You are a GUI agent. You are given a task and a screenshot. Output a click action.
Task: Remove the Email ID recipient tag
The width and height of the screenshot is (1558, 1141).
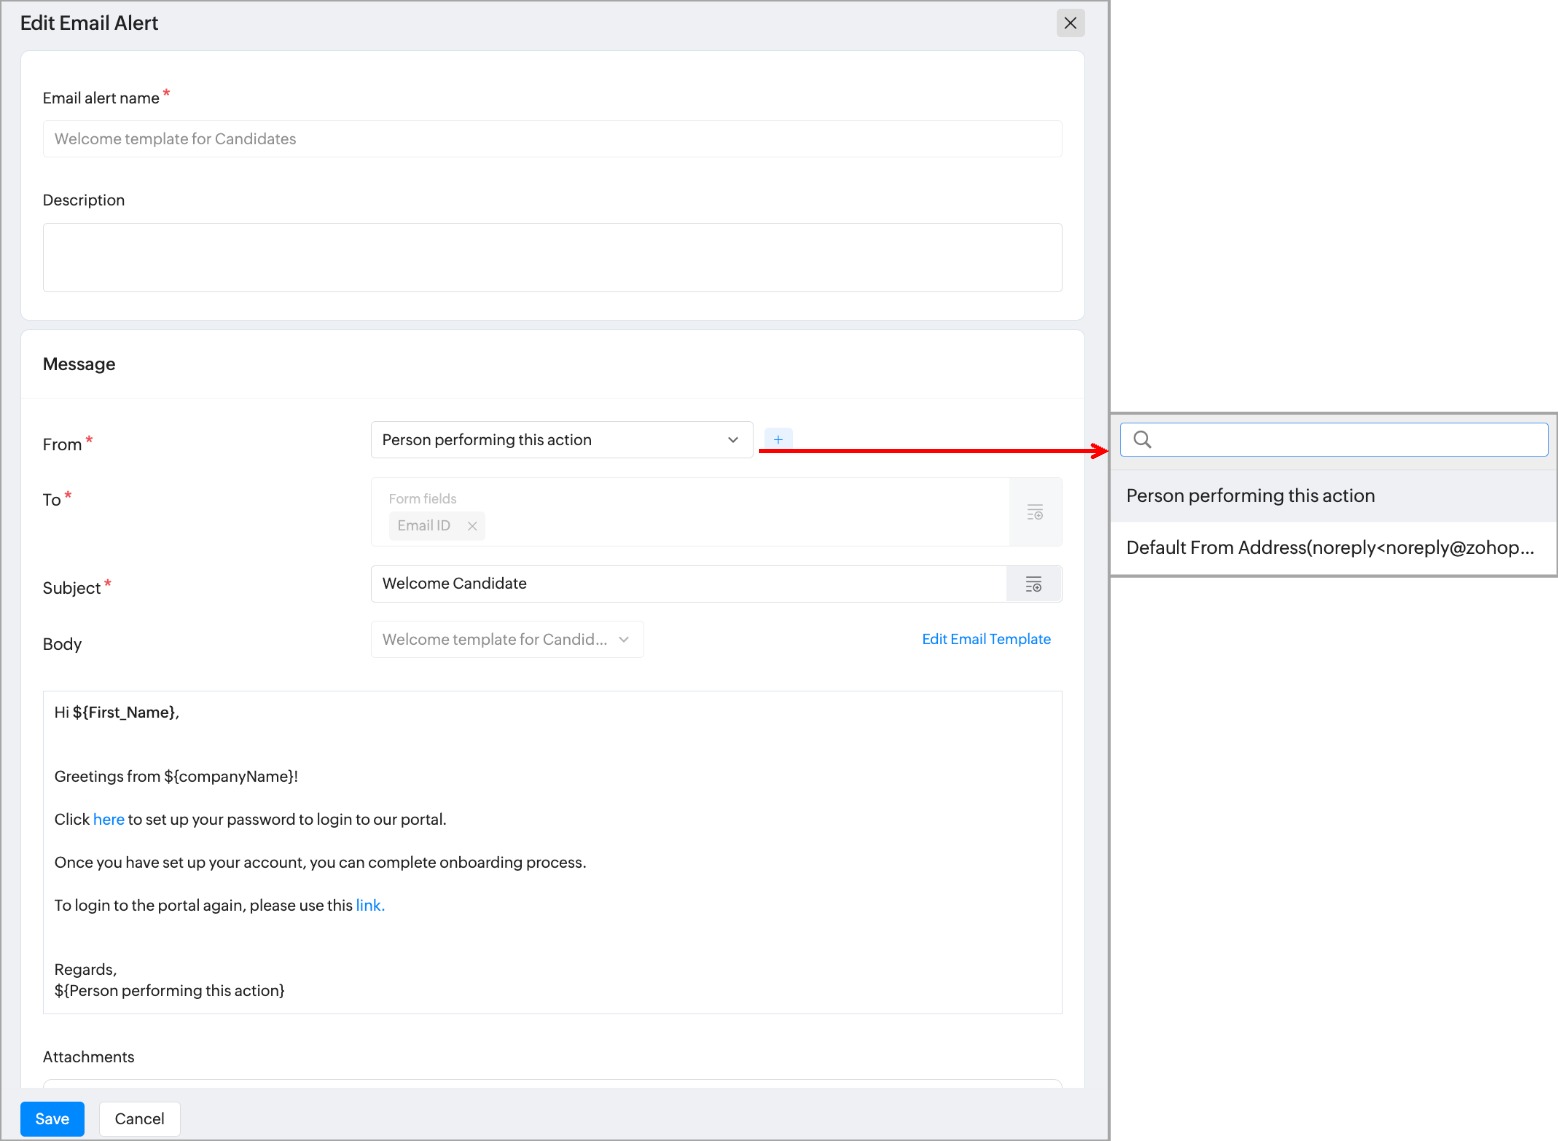(472, 526)
